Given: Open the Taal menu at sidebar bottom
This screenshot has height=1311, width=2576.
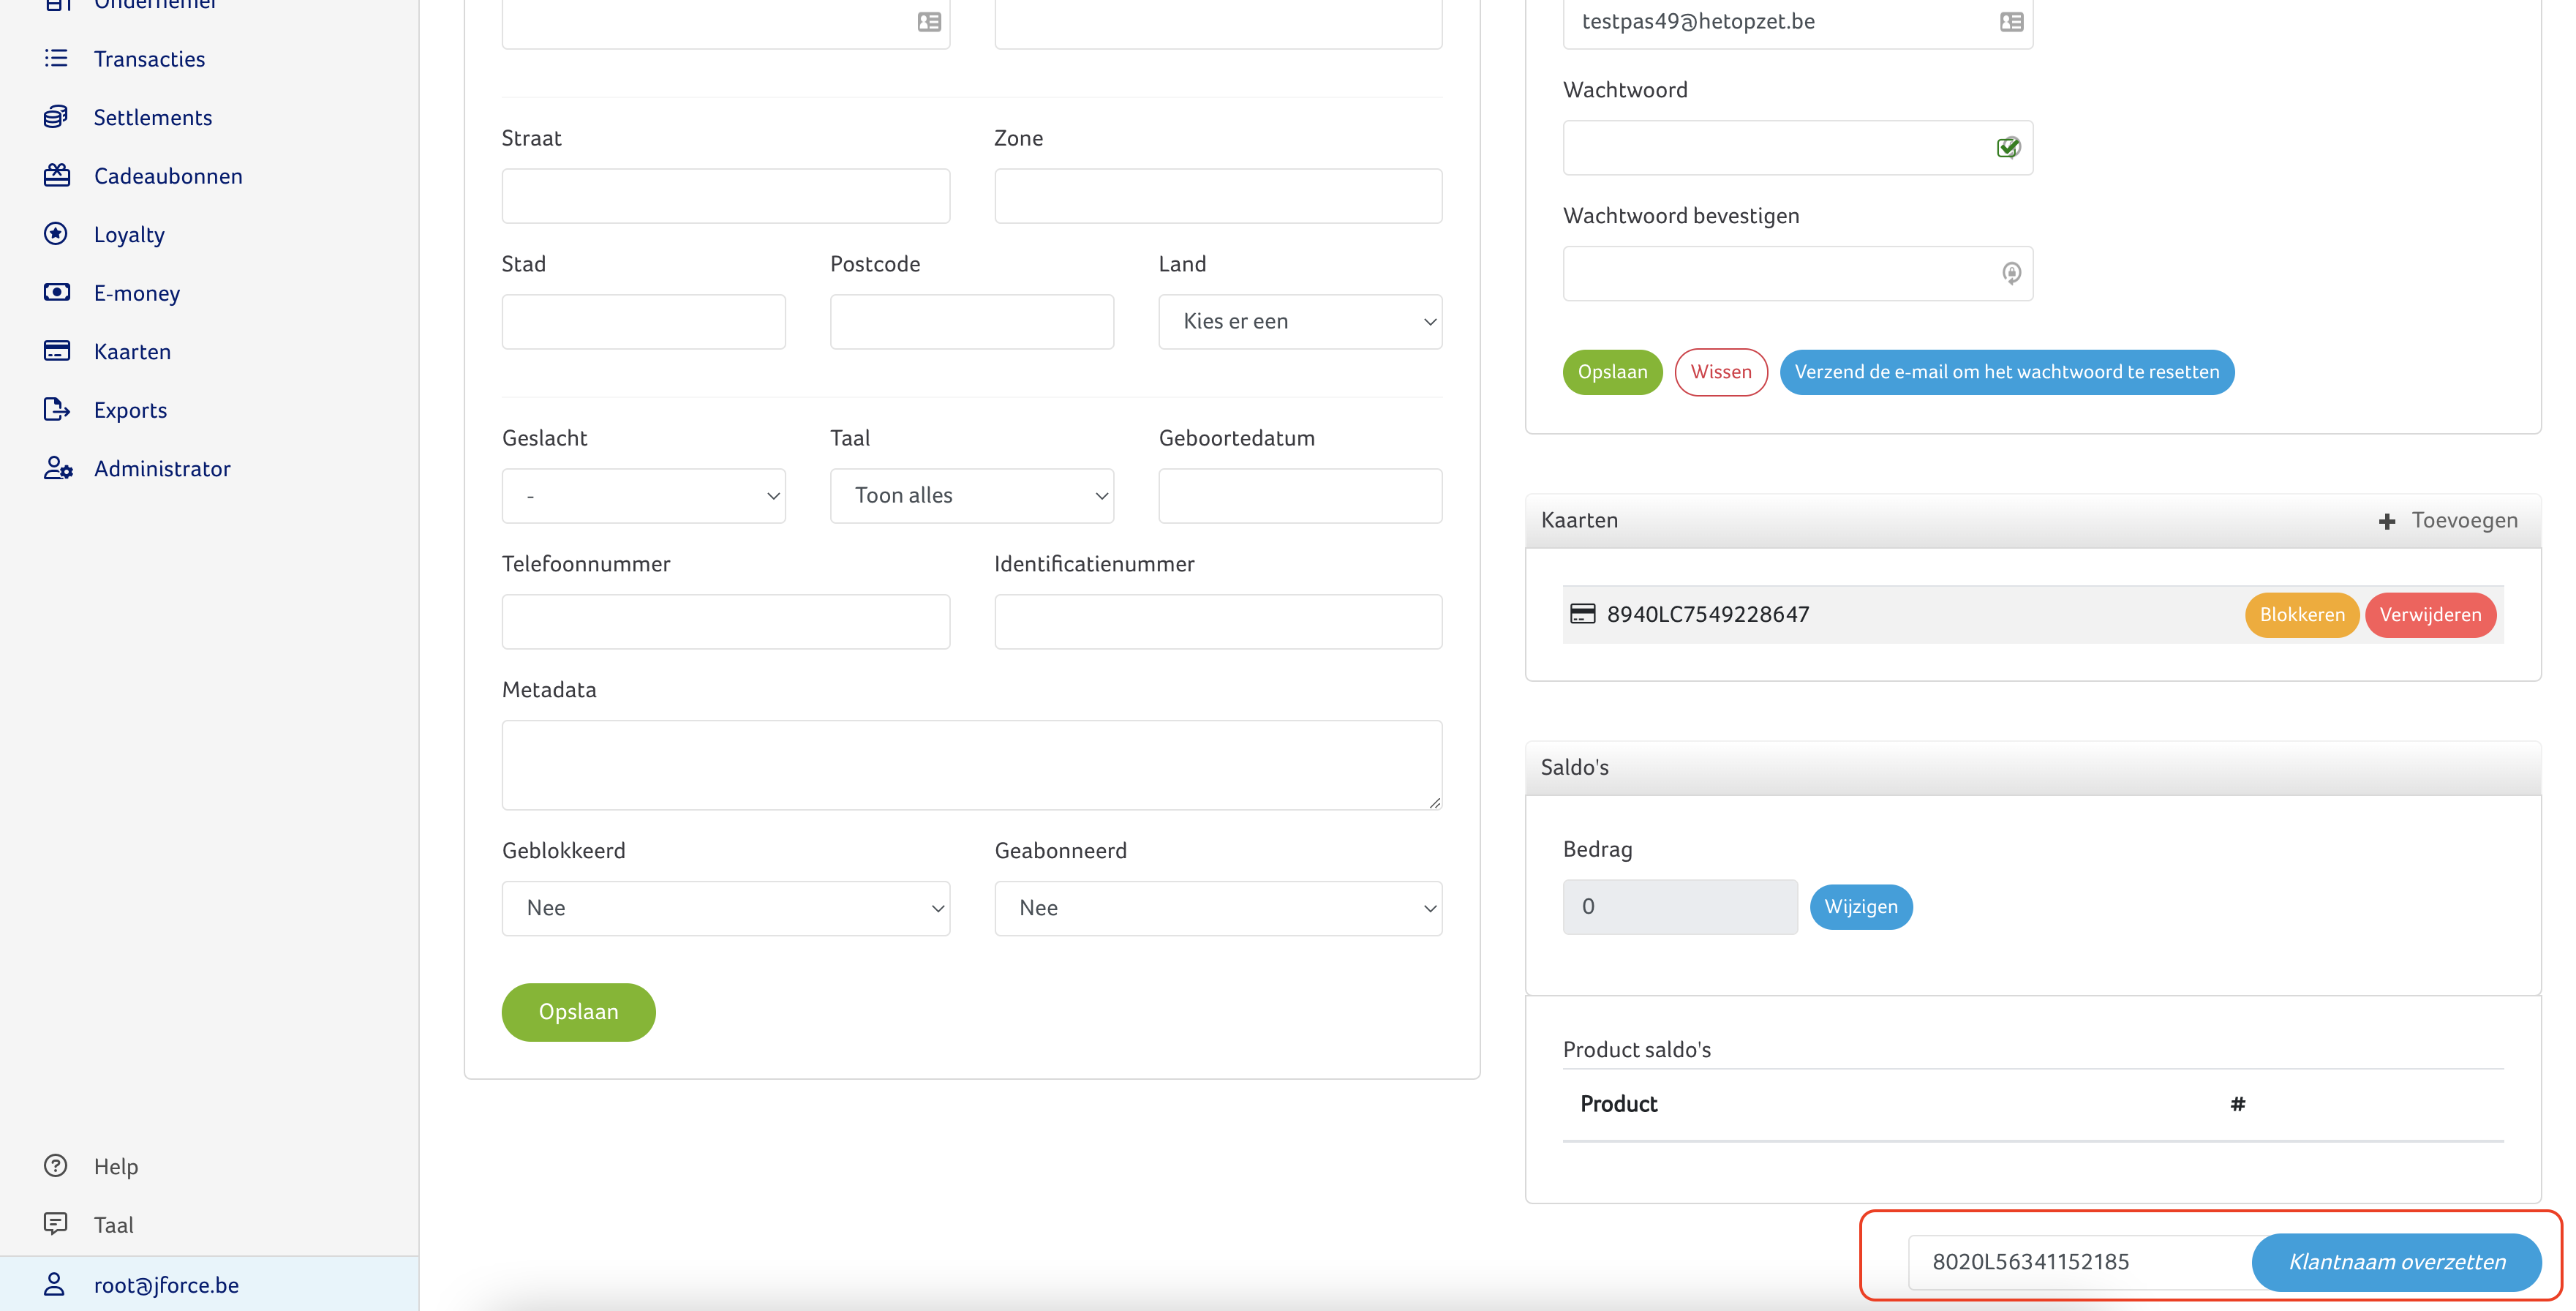Looking at the screenshot, I should 113,1225.
